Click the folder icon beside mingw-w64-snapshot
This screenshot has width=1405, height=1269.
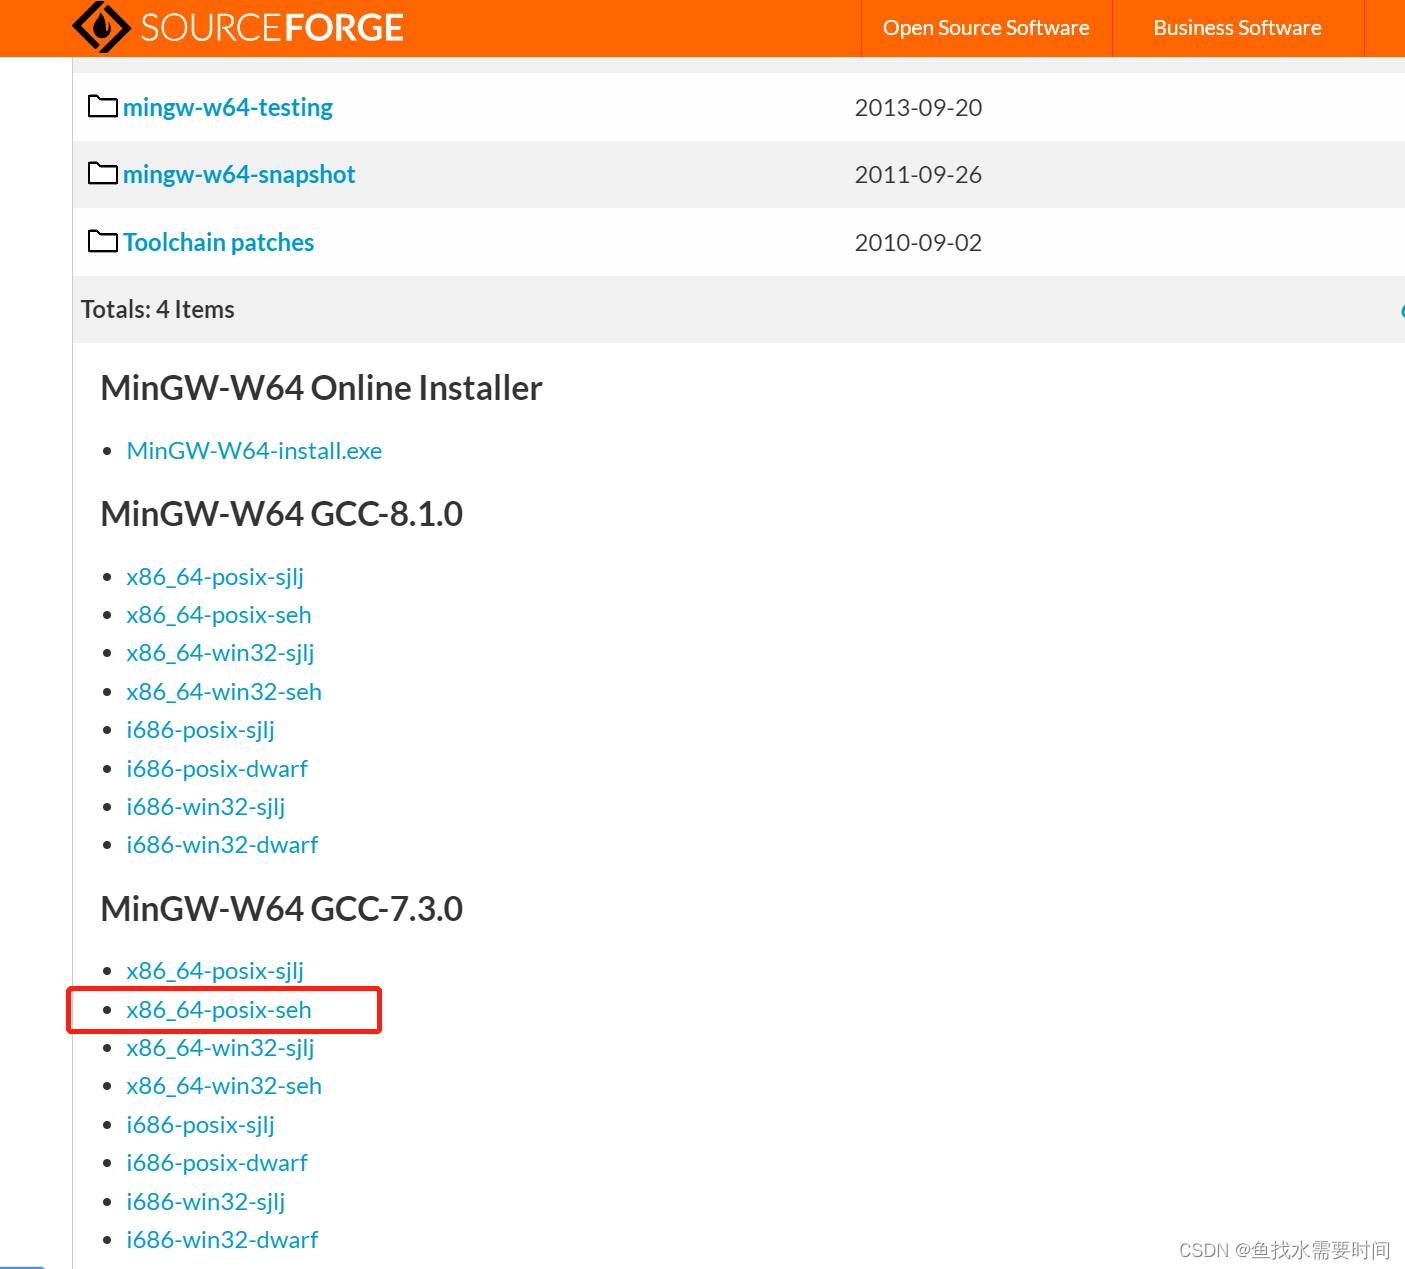(102, 173)
